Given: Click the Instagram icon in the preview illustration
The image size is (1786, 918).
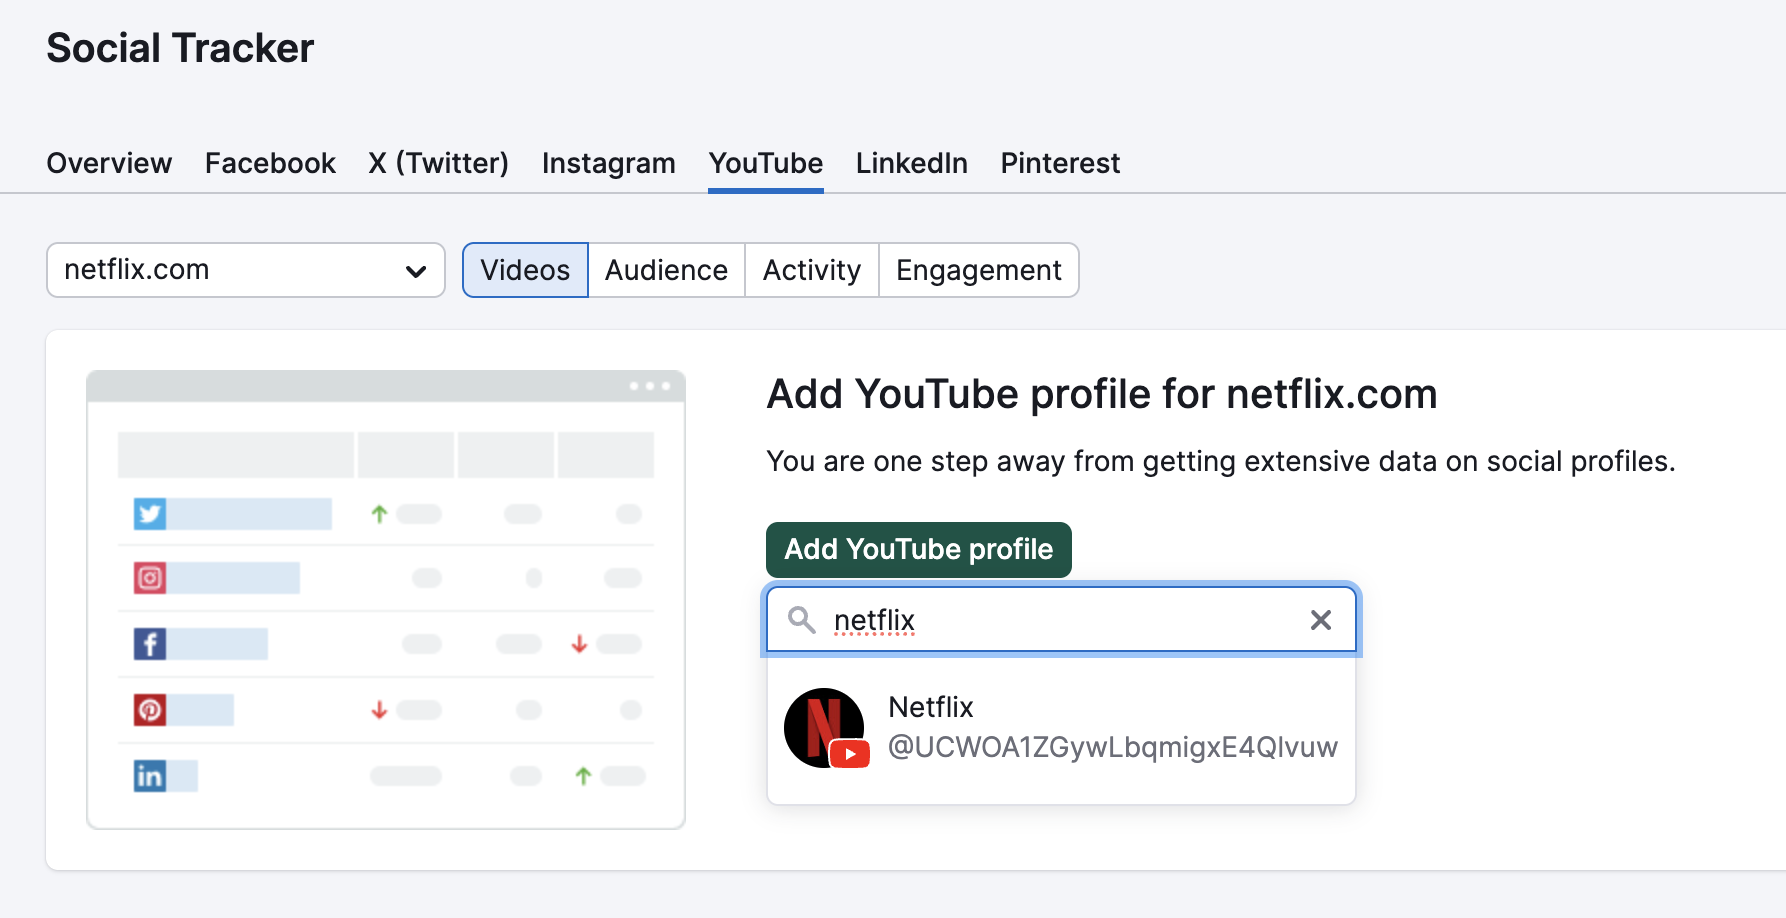Looking at the screenshot, I should point(150,578).
